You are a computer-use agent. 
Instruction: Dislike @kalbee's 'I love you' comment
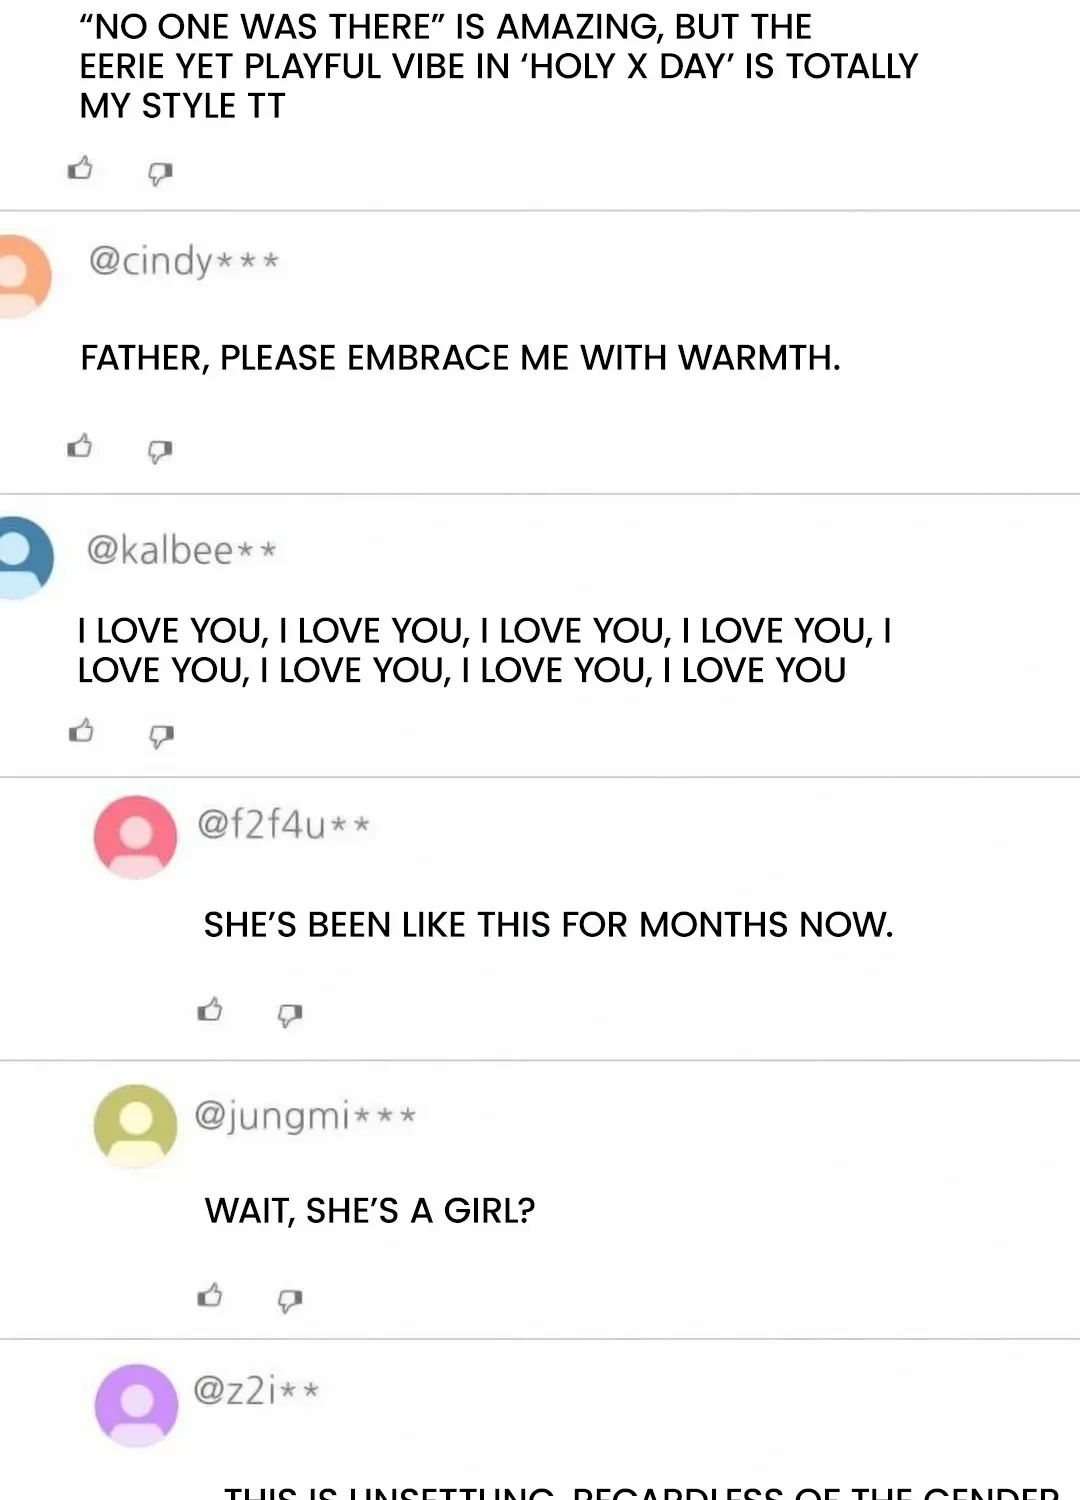coord(161,737)
